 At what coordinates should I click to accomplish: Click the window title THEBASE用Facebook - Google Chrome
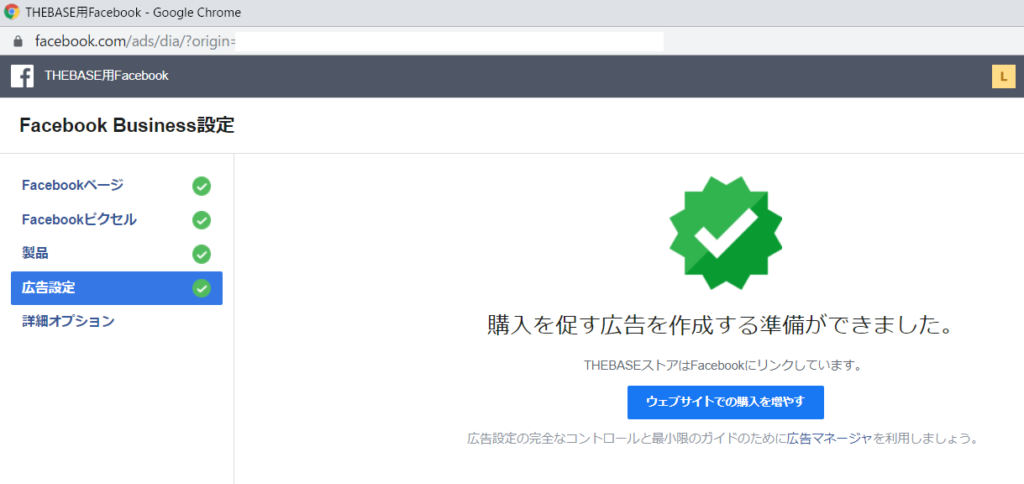(133, 12)
